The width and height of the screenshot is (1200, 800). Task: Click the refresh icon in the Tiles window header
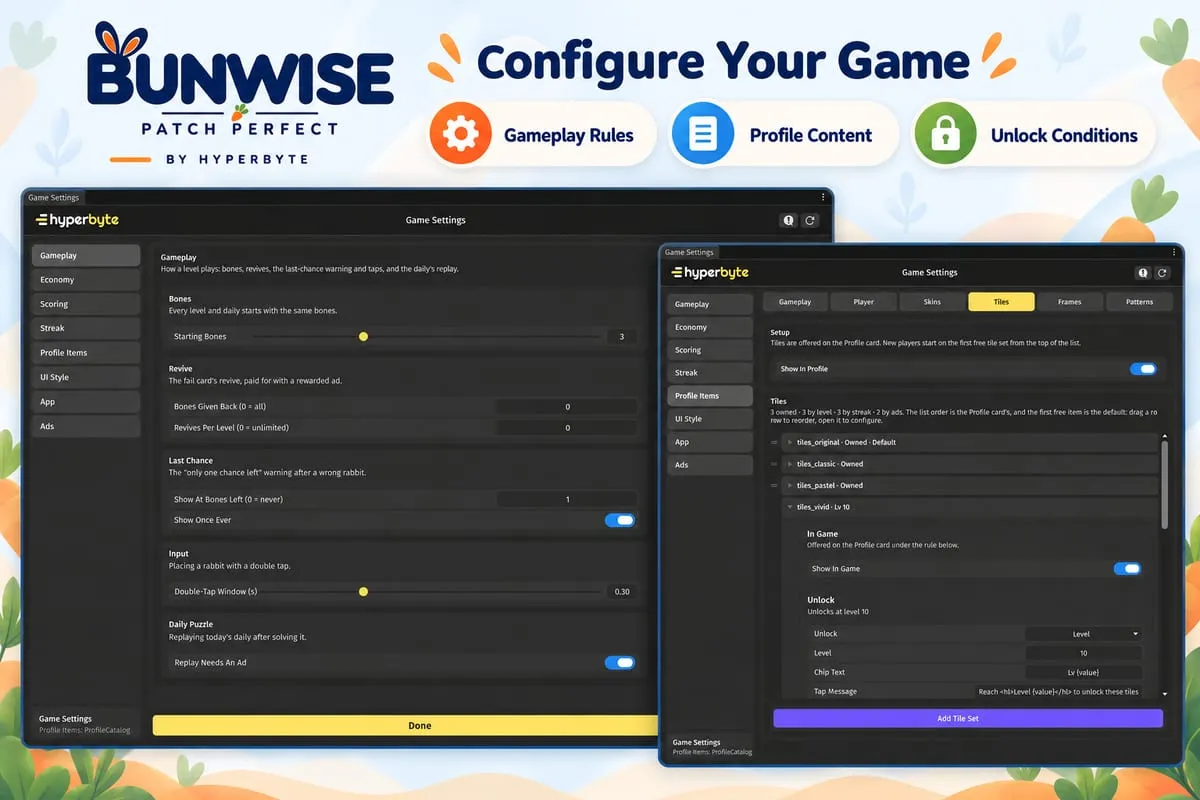tap(1162, 273)
